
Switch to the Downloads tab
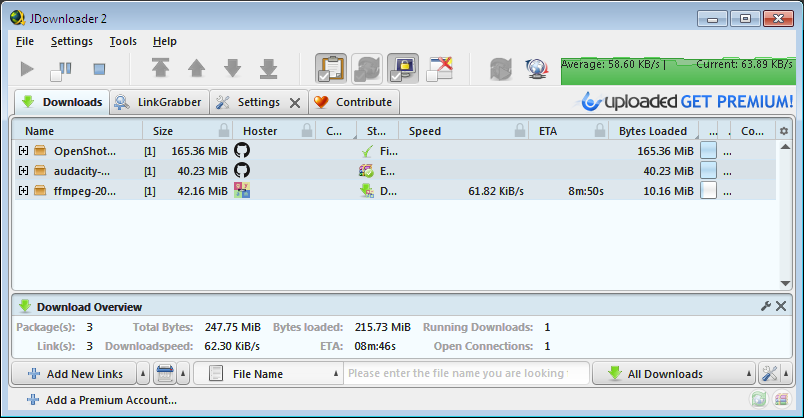62,102
